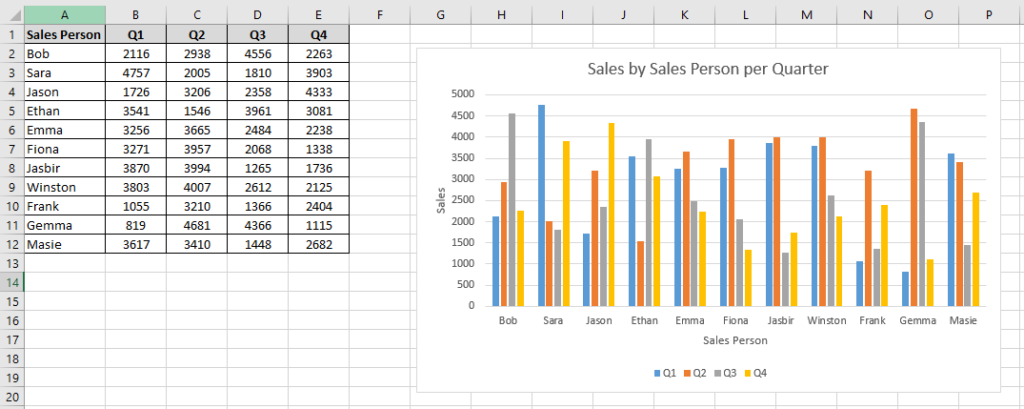Select the Sales Person axis title
Screen dimensions: 1024x409
[x=735, y=340]
